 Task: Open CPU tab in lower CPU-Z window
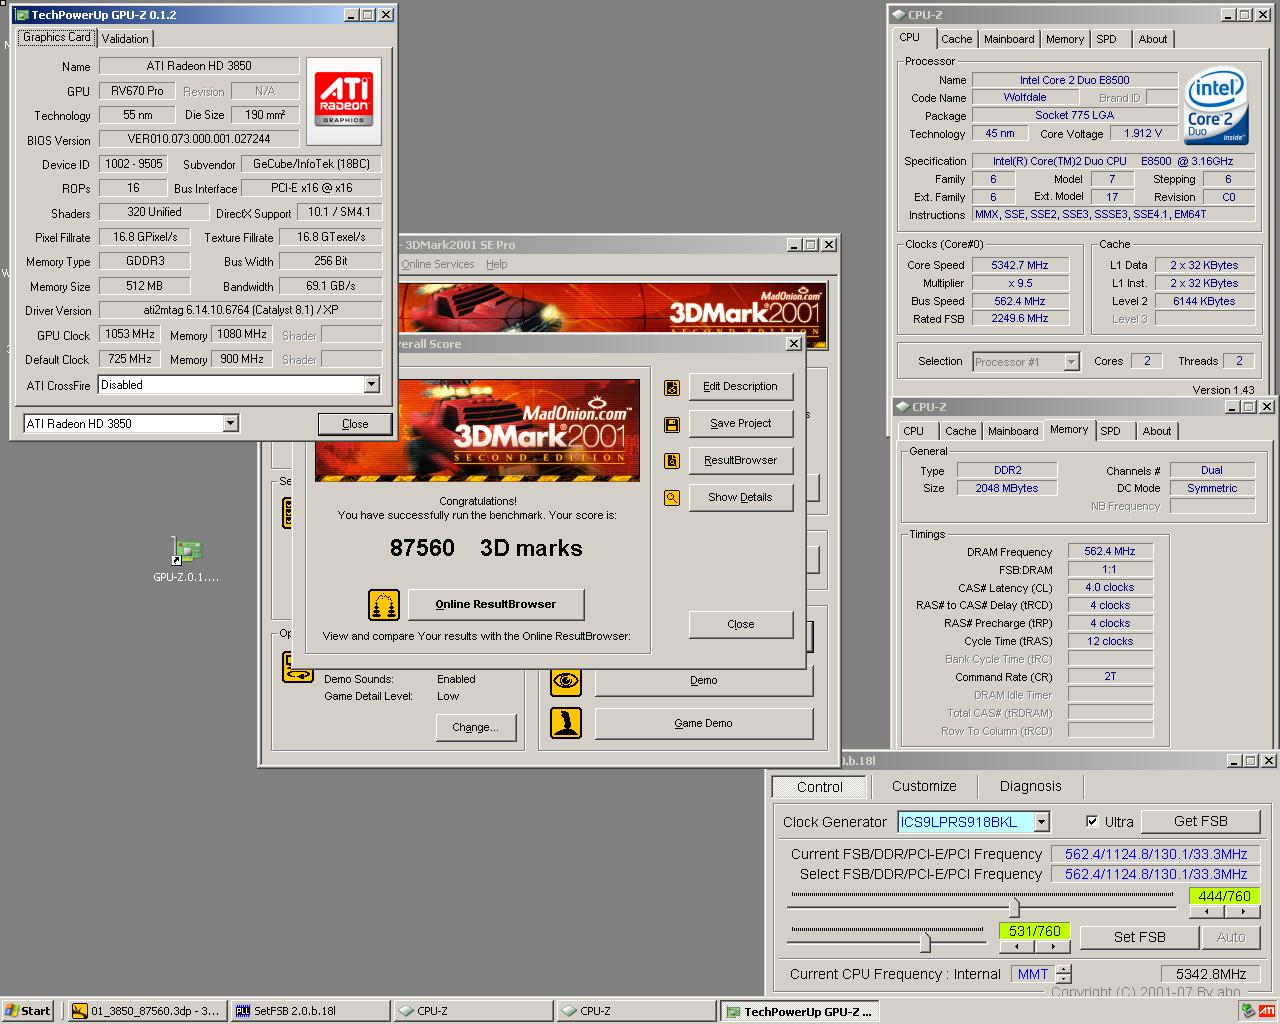point(913,431)
